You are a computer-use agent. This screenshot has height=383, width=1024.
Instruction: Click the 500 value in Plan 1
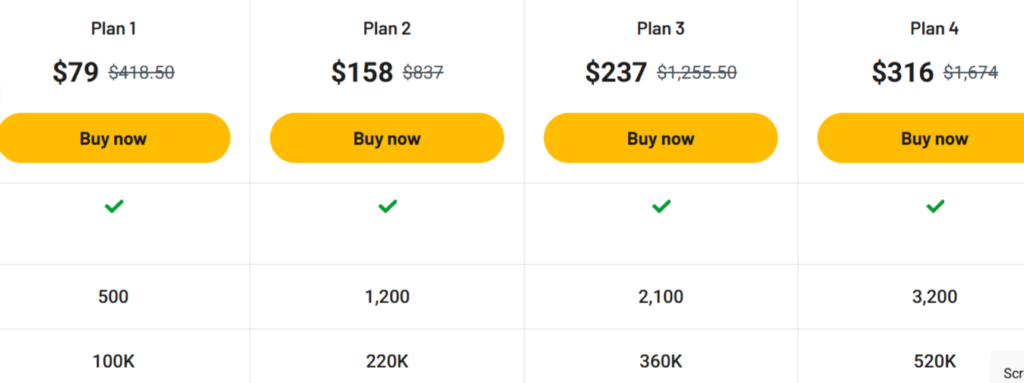click(x=114, y=297)
